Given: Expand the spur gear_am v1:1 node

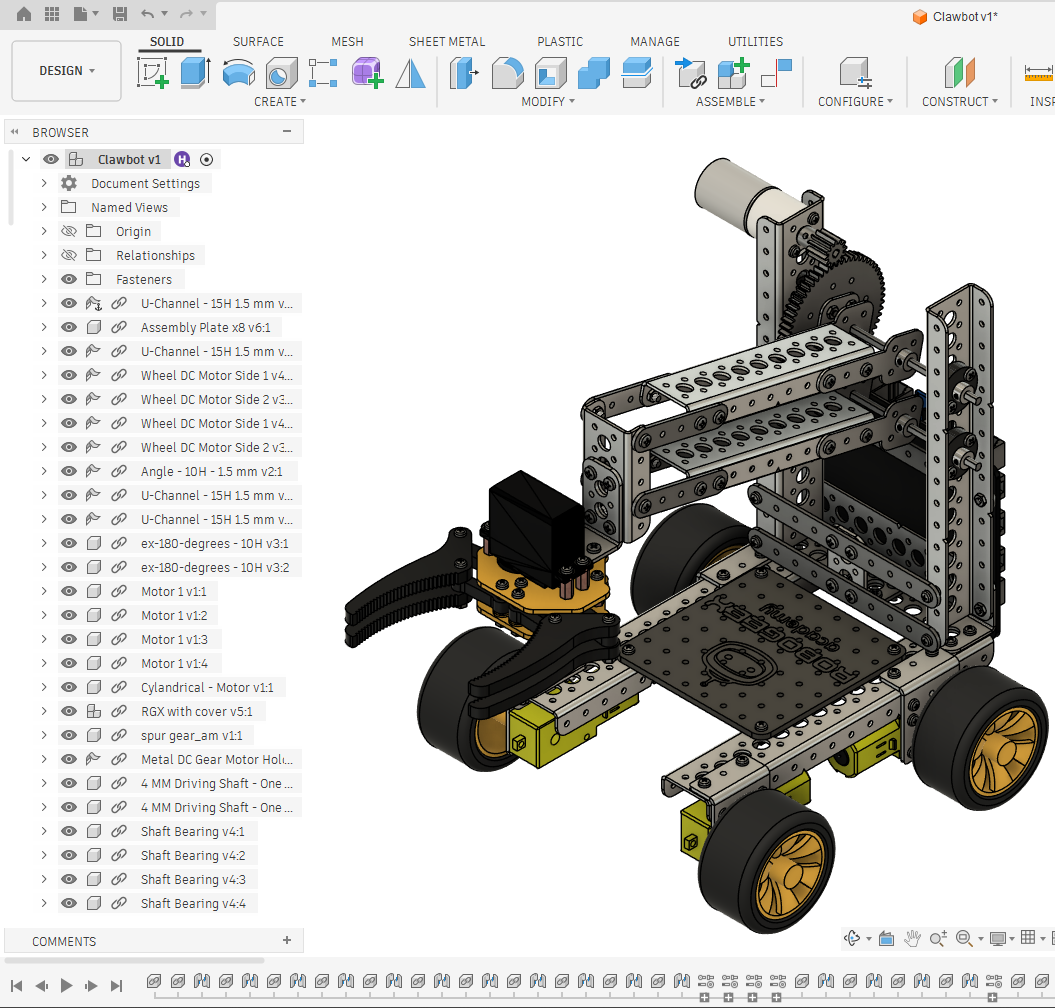Looking at the screenshot, I should point(44,735).
